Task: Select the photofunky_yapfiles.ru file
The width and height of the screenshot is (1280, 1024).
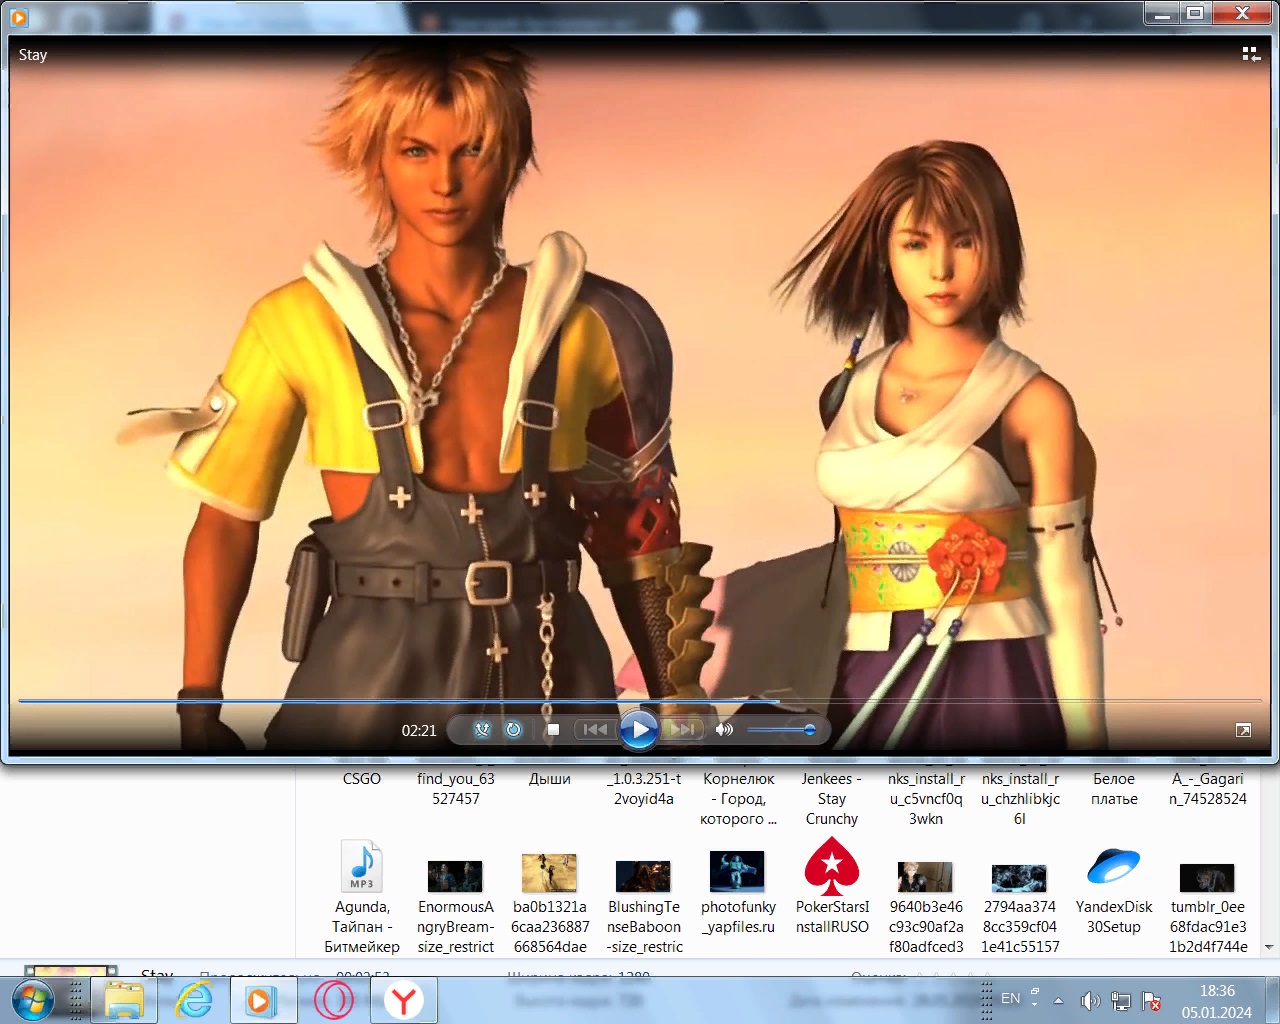Action: pos(738,892)
